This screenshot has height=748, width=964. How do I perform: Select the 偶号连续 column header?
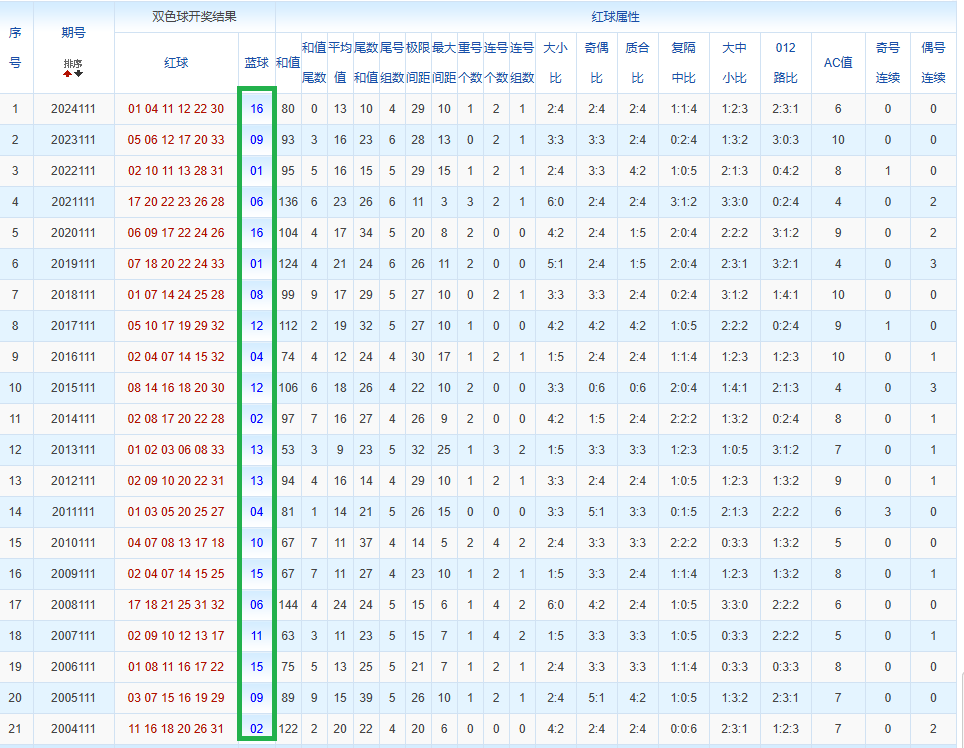point(933,63)
